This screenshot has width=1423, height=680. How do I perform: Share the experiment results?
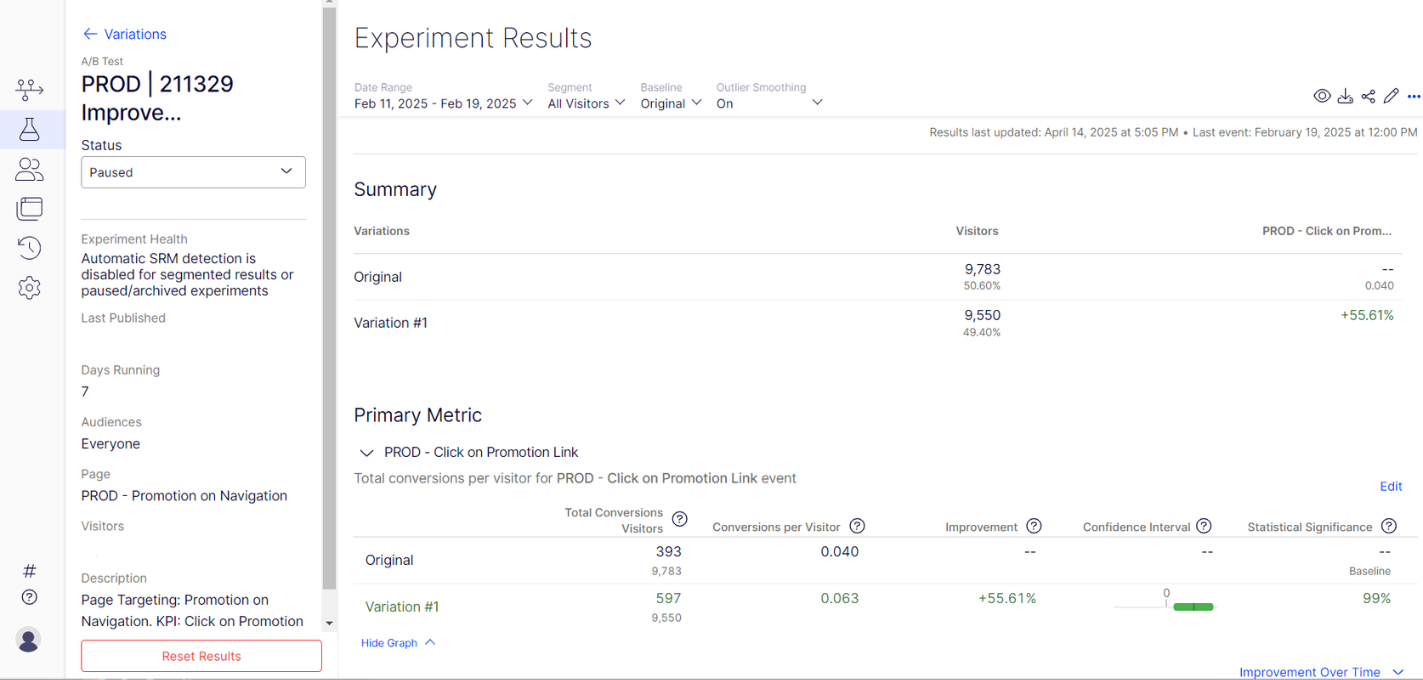[1368, 96]
